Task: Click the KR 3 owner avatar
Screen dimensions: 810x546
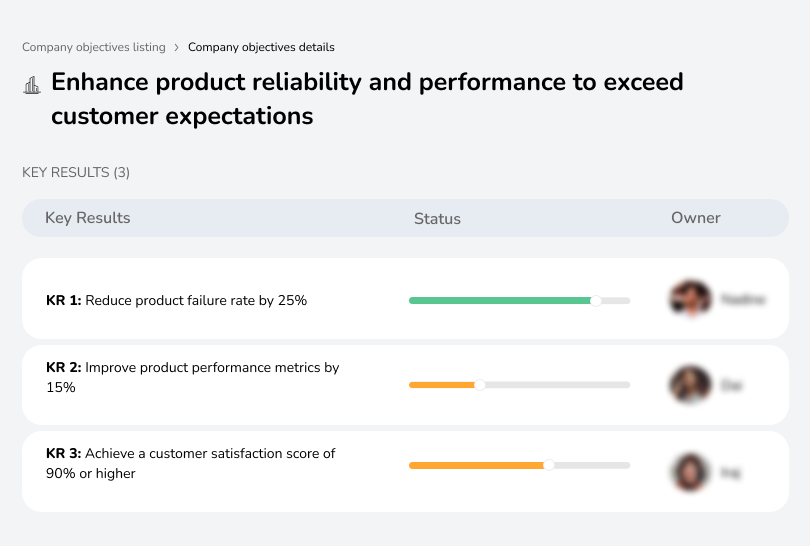Action: click(x=690, y=471)
